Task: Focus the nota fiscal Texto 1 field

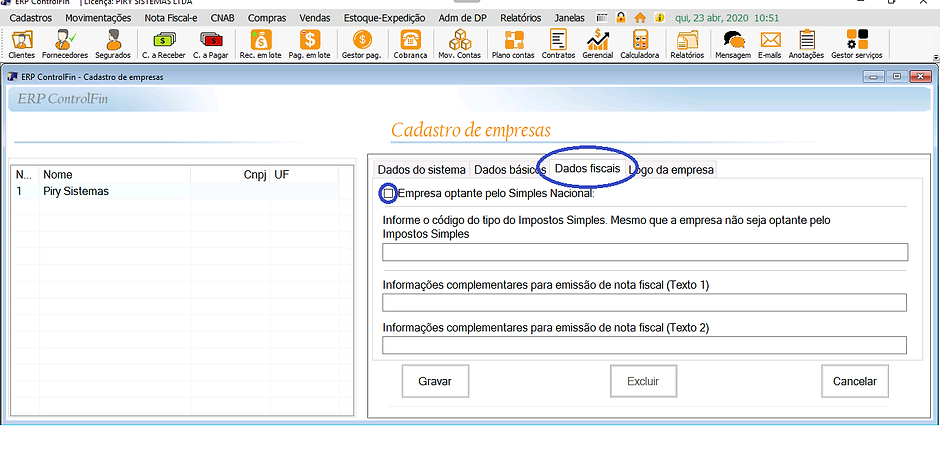Action: 644,303
